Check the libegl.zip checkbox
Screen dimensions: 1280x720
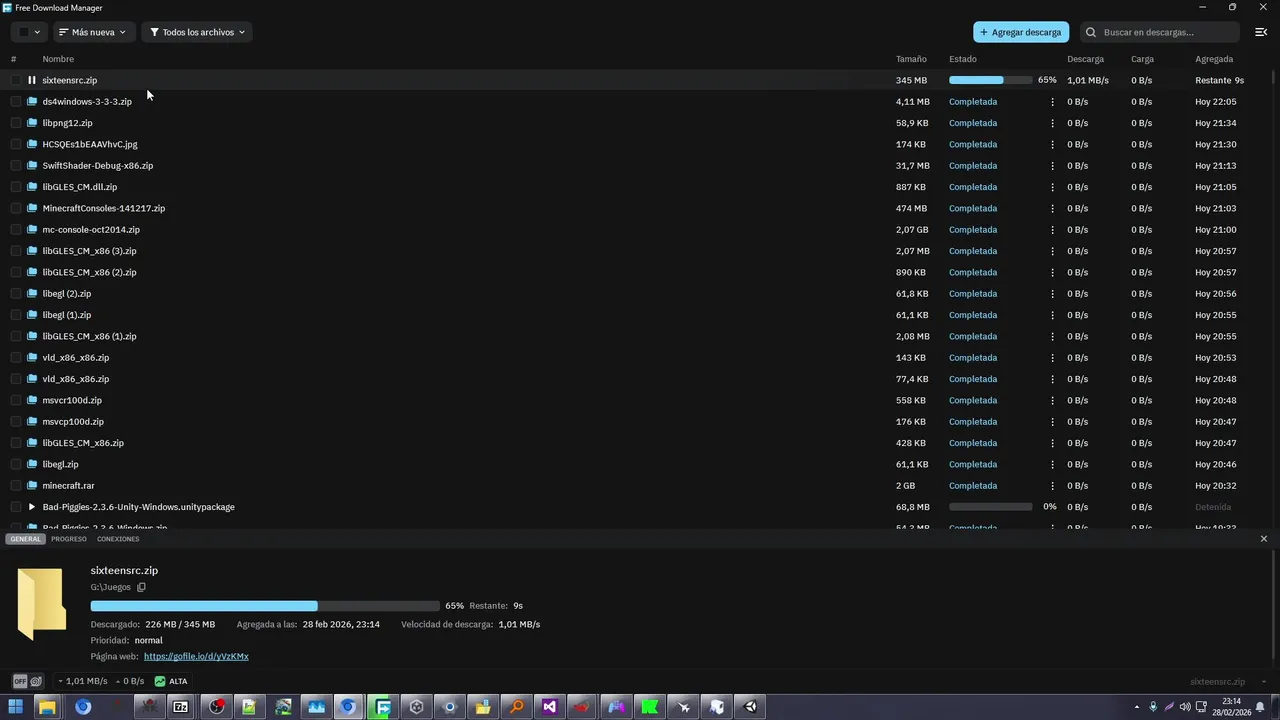[x=15, y=464]
